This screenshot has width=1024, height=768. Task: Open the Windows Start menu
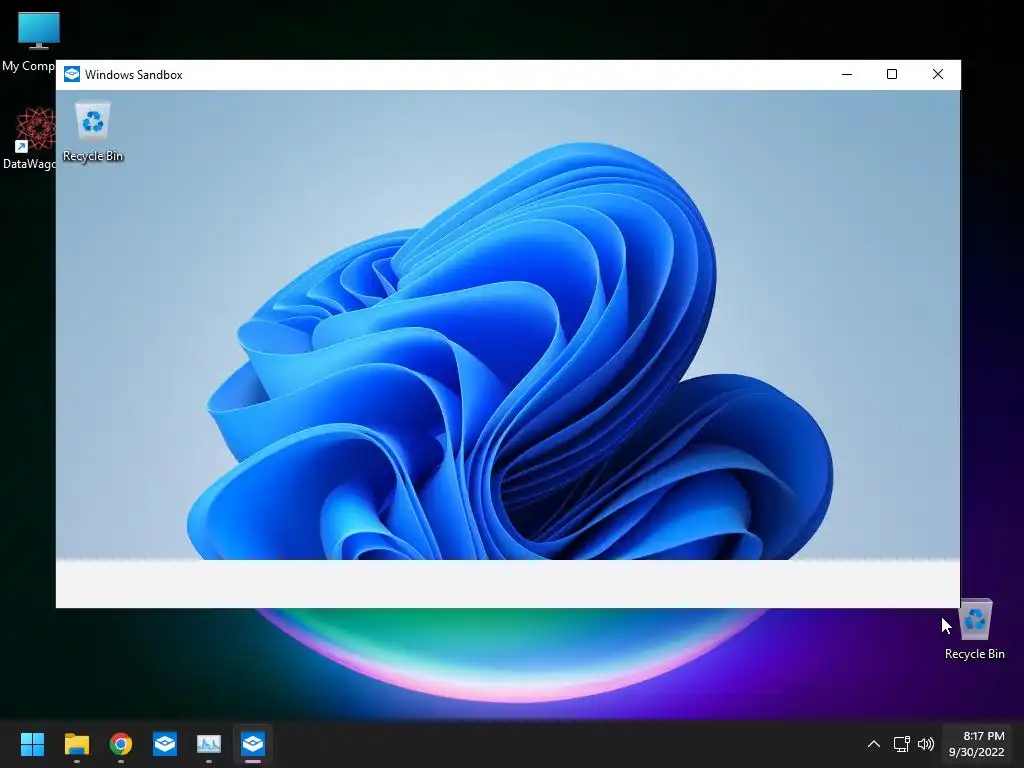click(32, 744)
